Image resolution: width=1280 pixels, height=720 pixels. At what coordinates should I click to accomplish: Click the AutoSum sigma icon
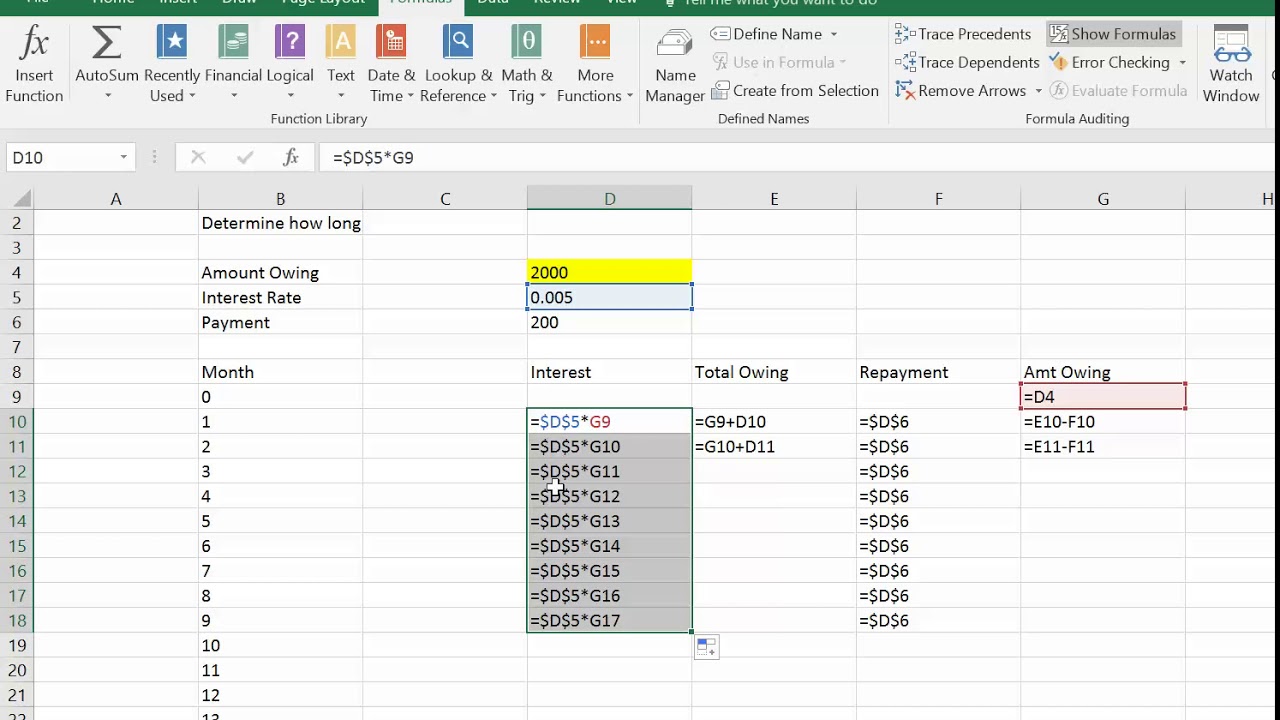[x=107, y=44]
